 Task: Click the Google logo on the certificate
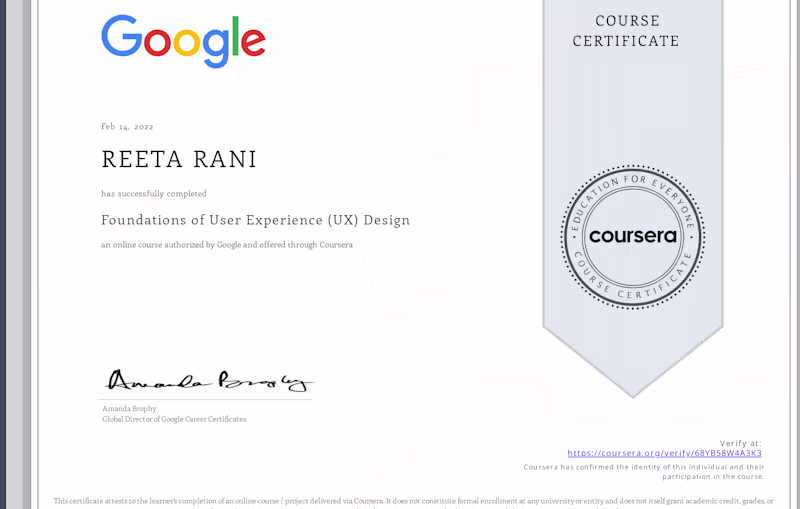click(x=183, y=41)
